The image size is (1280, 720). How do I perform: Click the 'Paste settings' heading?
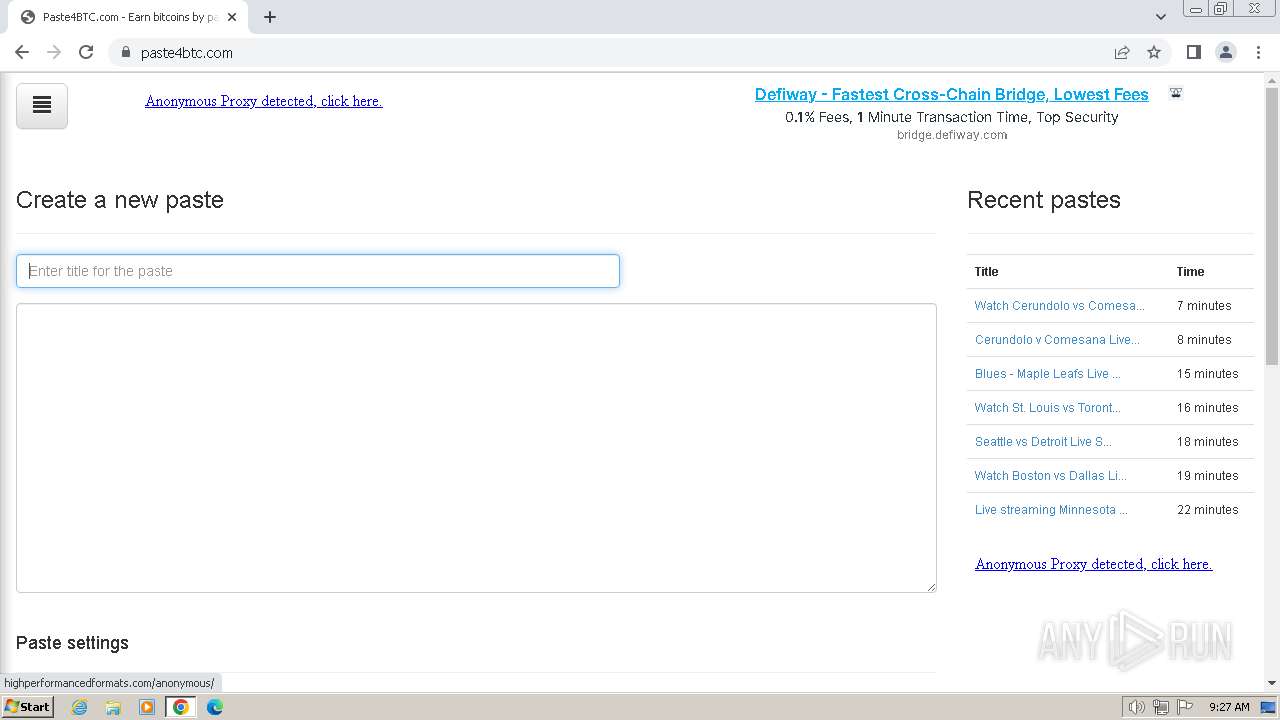click(72, 643)
